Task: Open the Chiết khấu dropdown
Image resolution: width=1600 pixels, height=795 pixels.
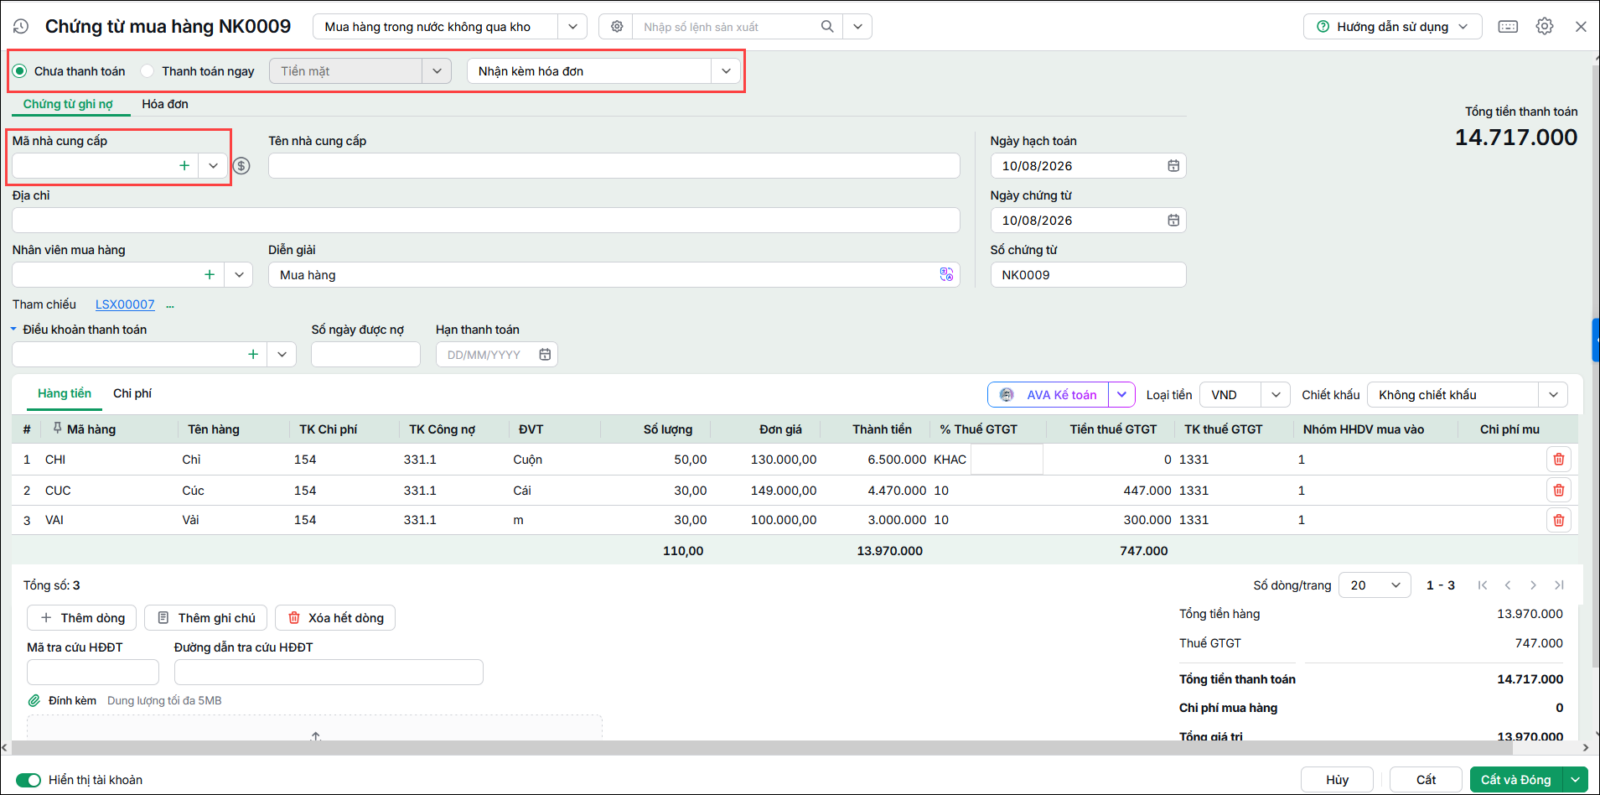Action: point(1553,395)
